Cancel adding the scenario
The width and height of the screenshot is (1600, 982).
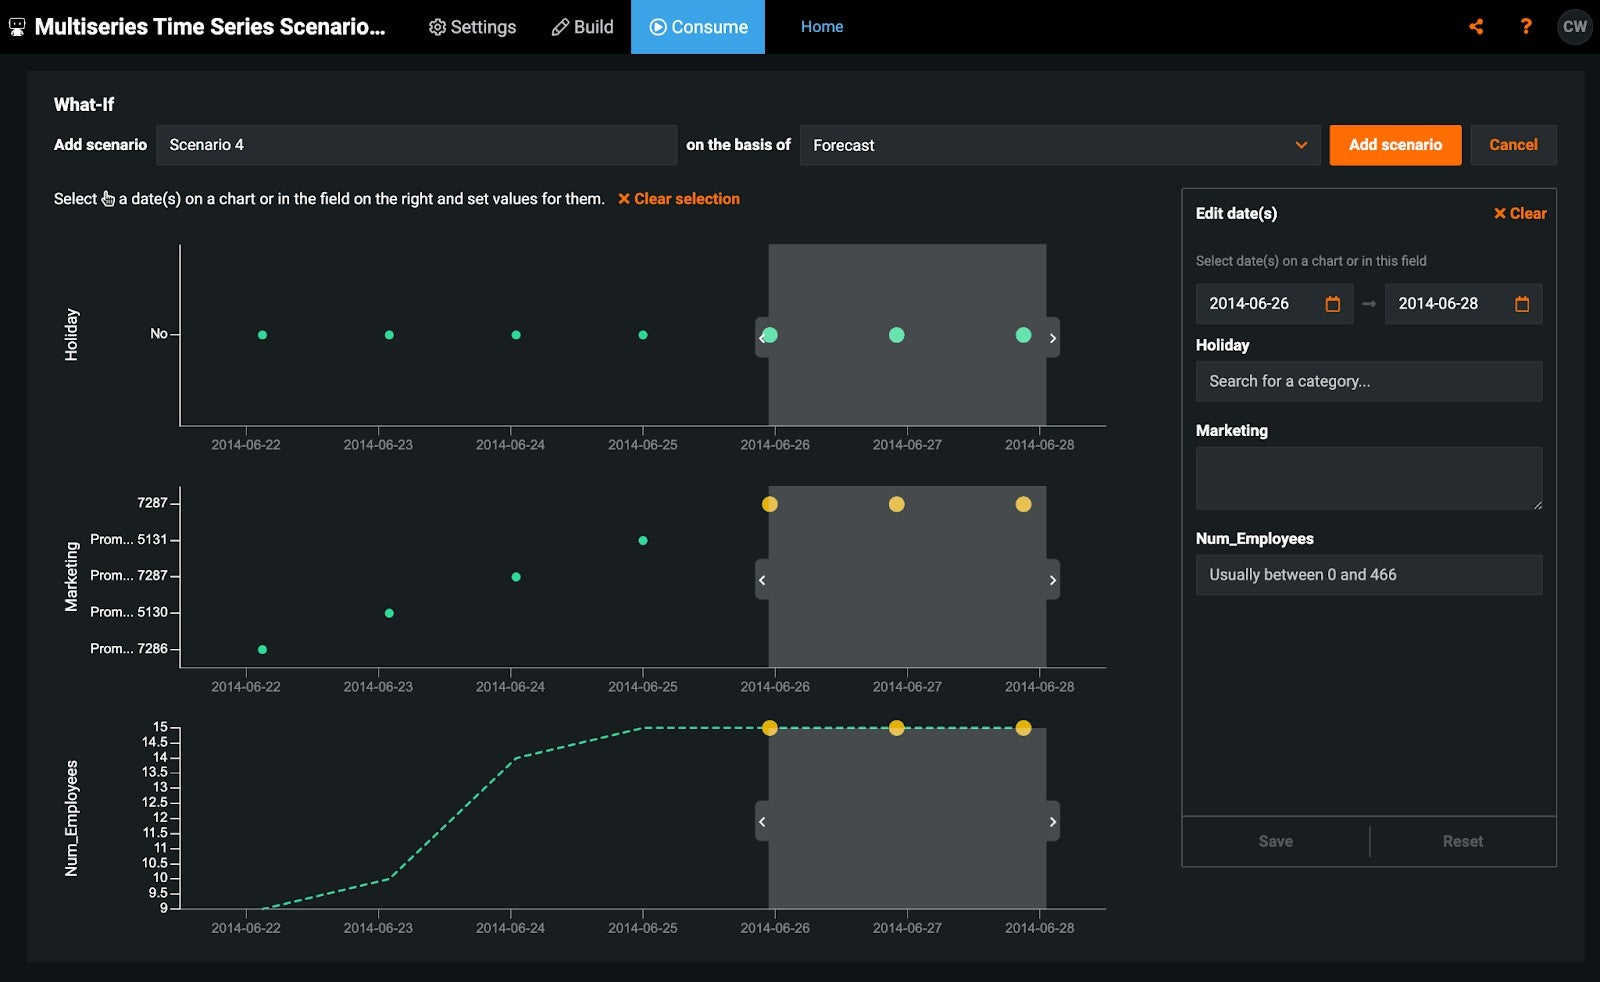coord(1513,145)
